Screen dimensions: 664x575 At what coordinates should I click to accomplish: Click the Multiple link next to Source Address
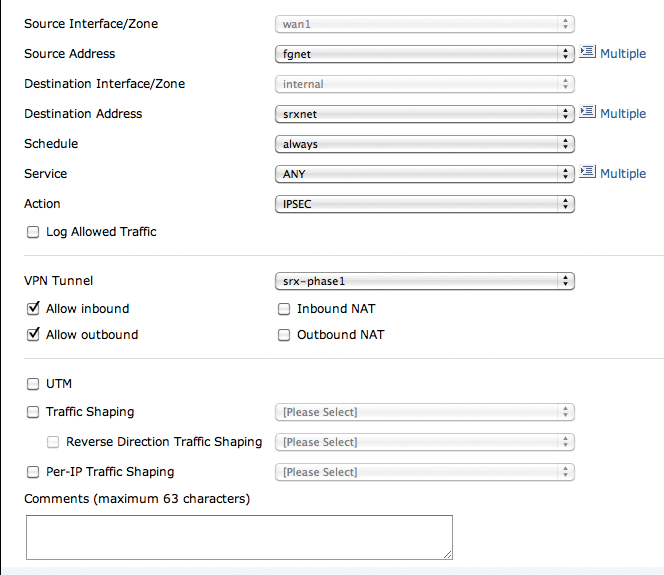pyautogui.click(x=623, y=54)
